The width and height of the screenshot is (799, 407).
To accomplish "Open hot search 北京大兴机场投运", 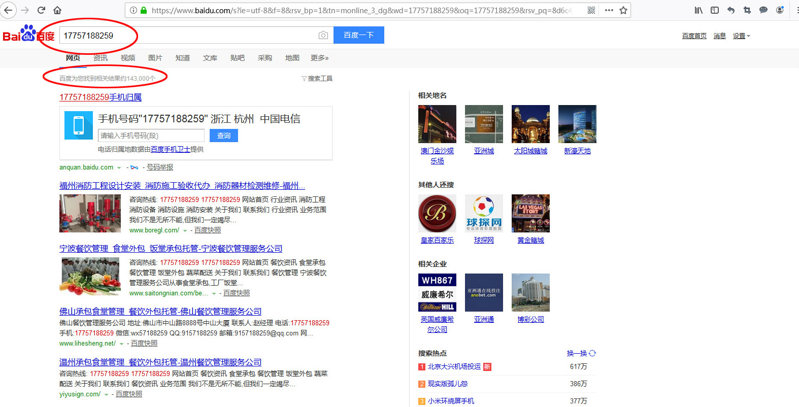I will (454, 367).
